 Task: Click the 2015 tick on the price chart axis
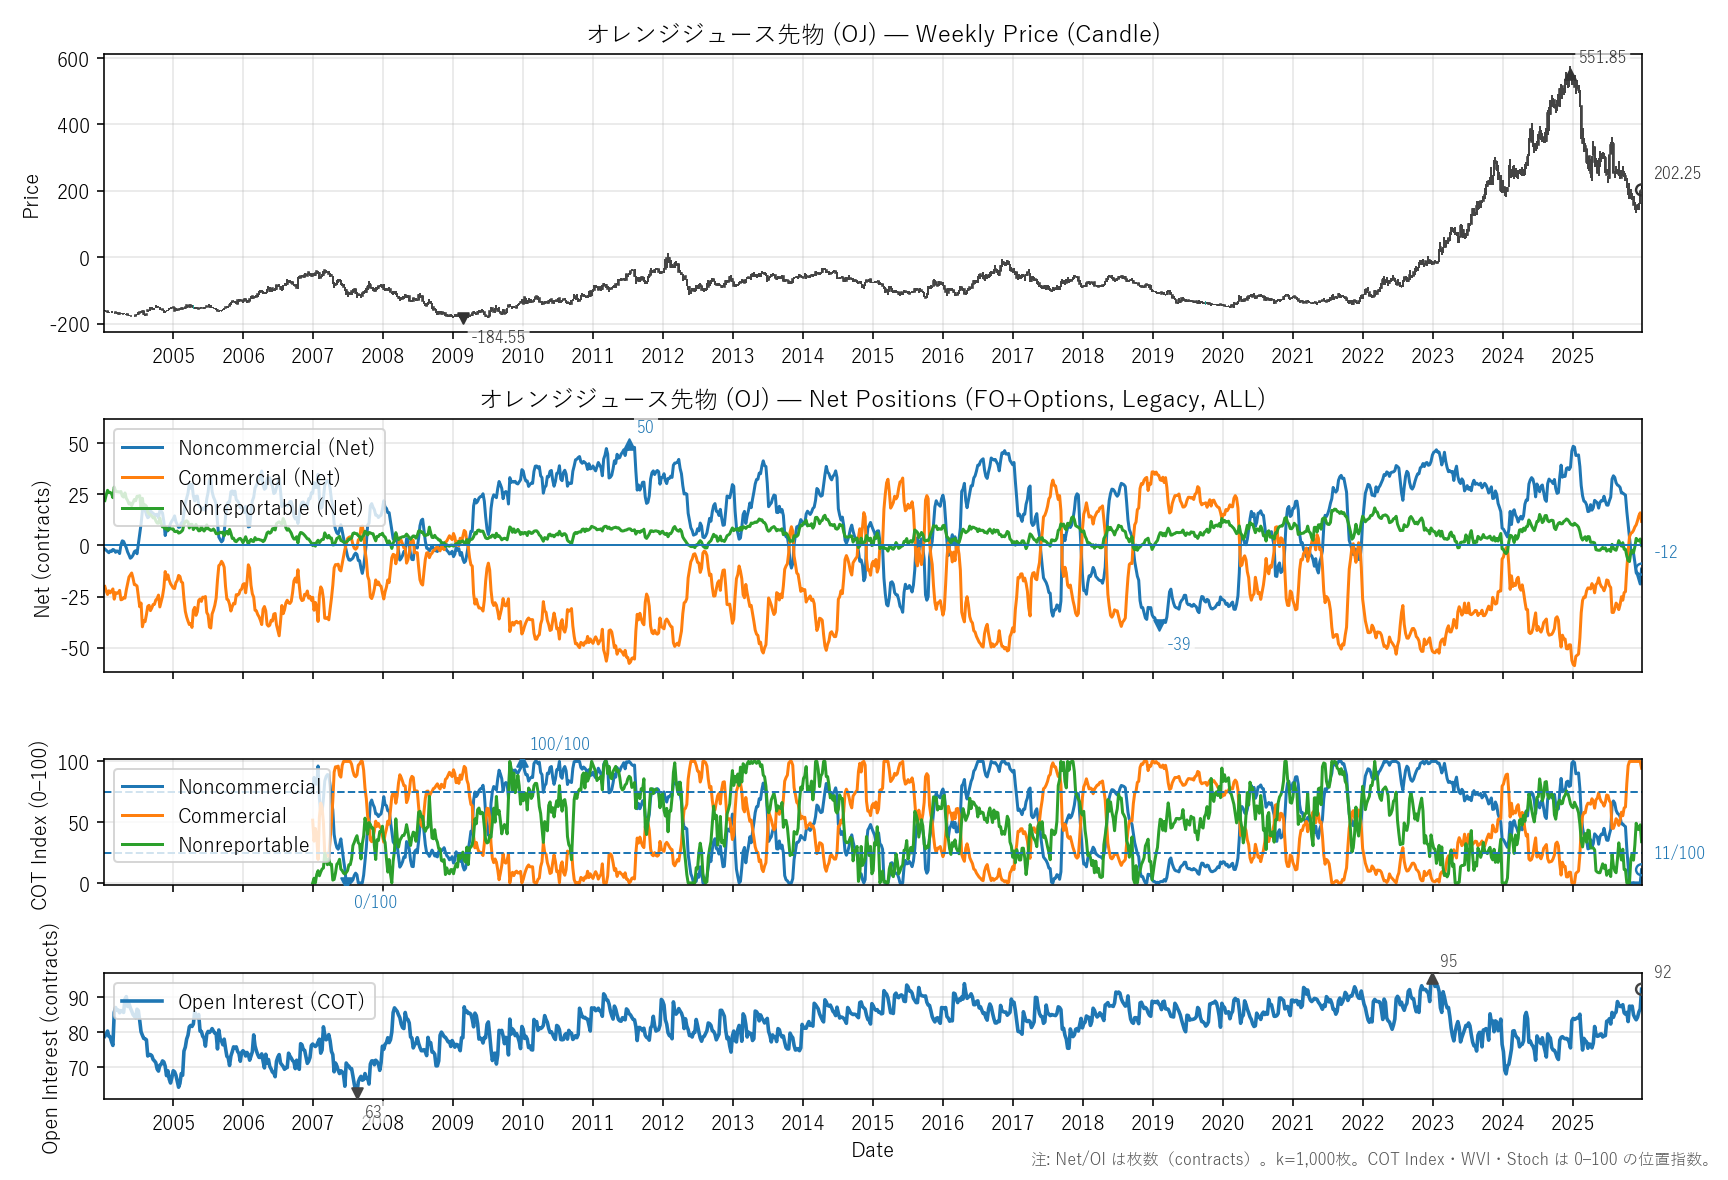click(x=872, y=356)
